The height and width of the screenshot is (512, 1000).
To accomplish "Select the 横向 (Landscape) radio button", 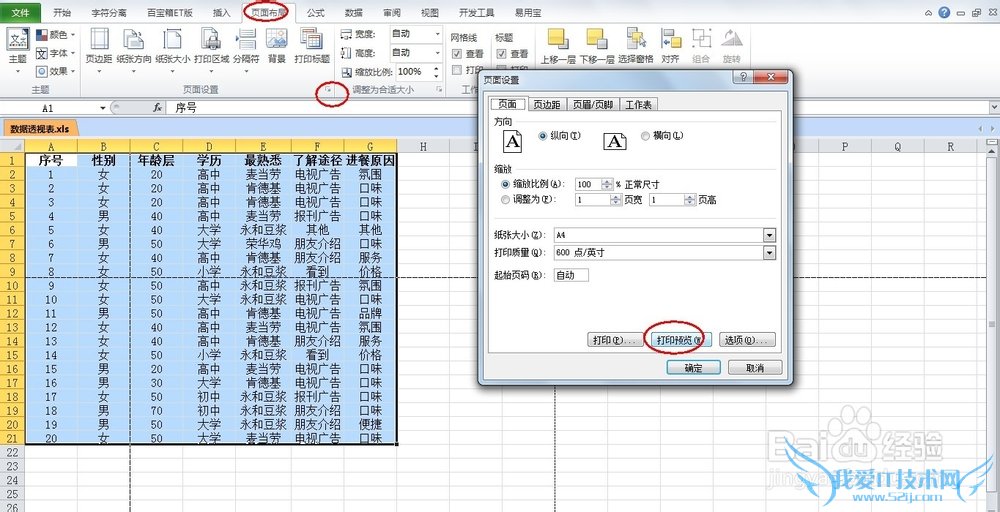I will tap(645, 136).
